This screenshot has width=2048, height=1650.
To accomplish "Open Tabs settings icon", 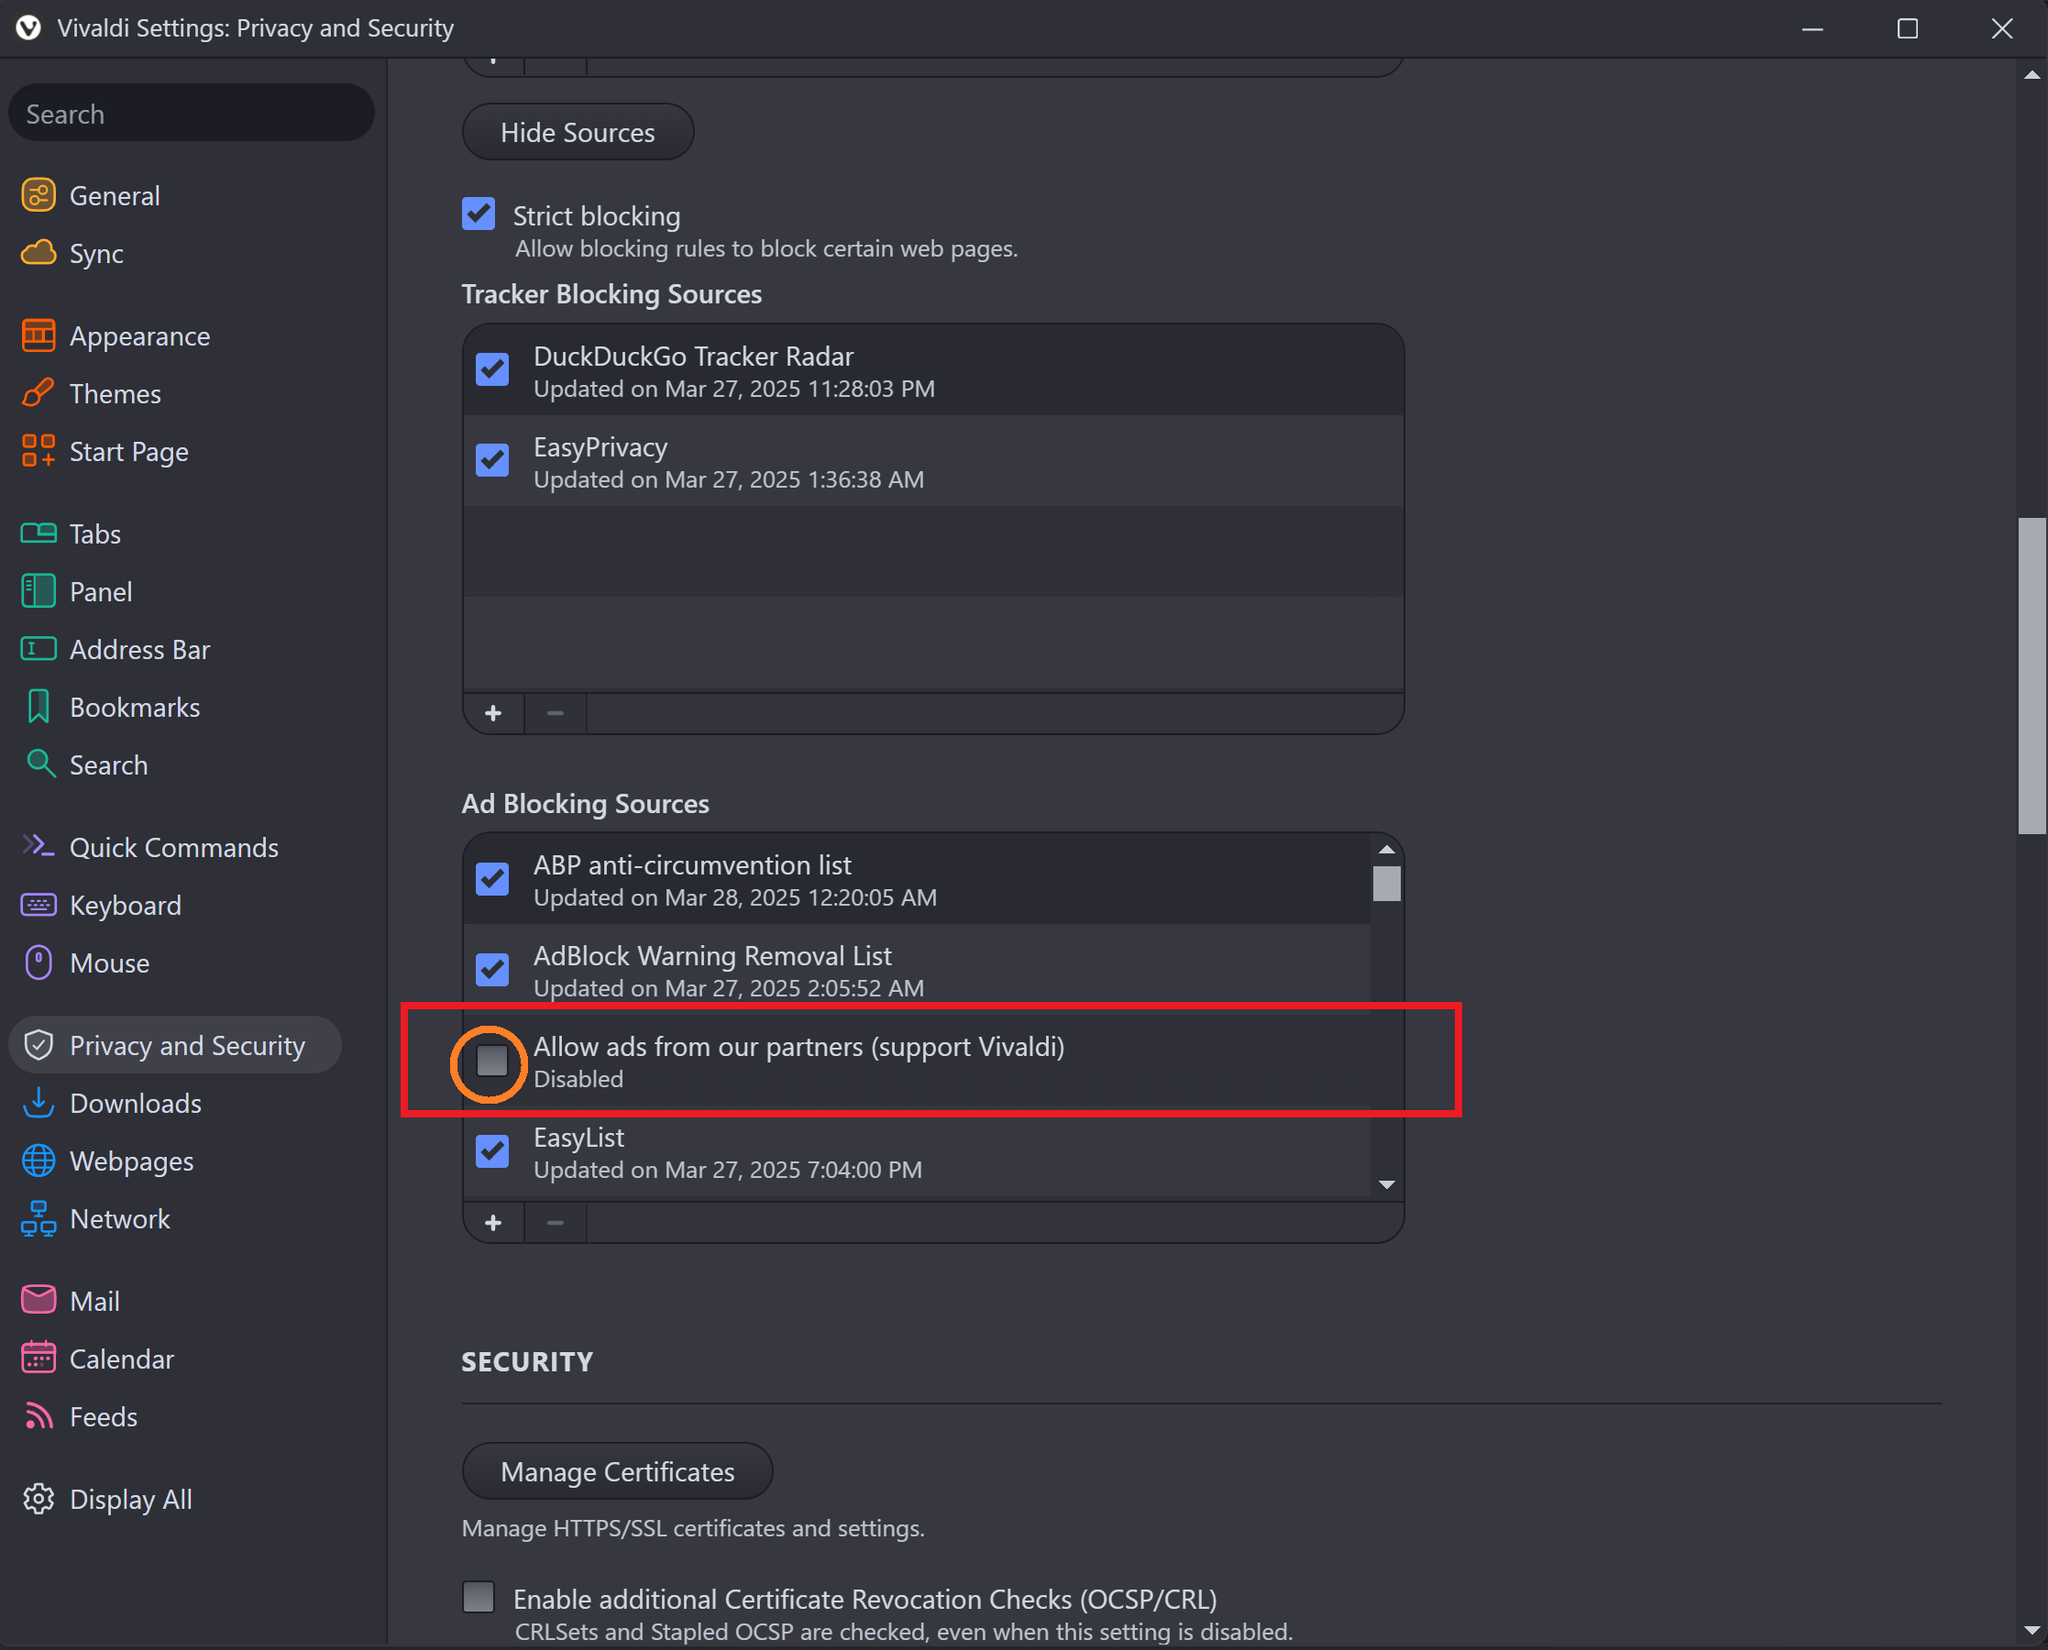I will click(x=38, y=533).
